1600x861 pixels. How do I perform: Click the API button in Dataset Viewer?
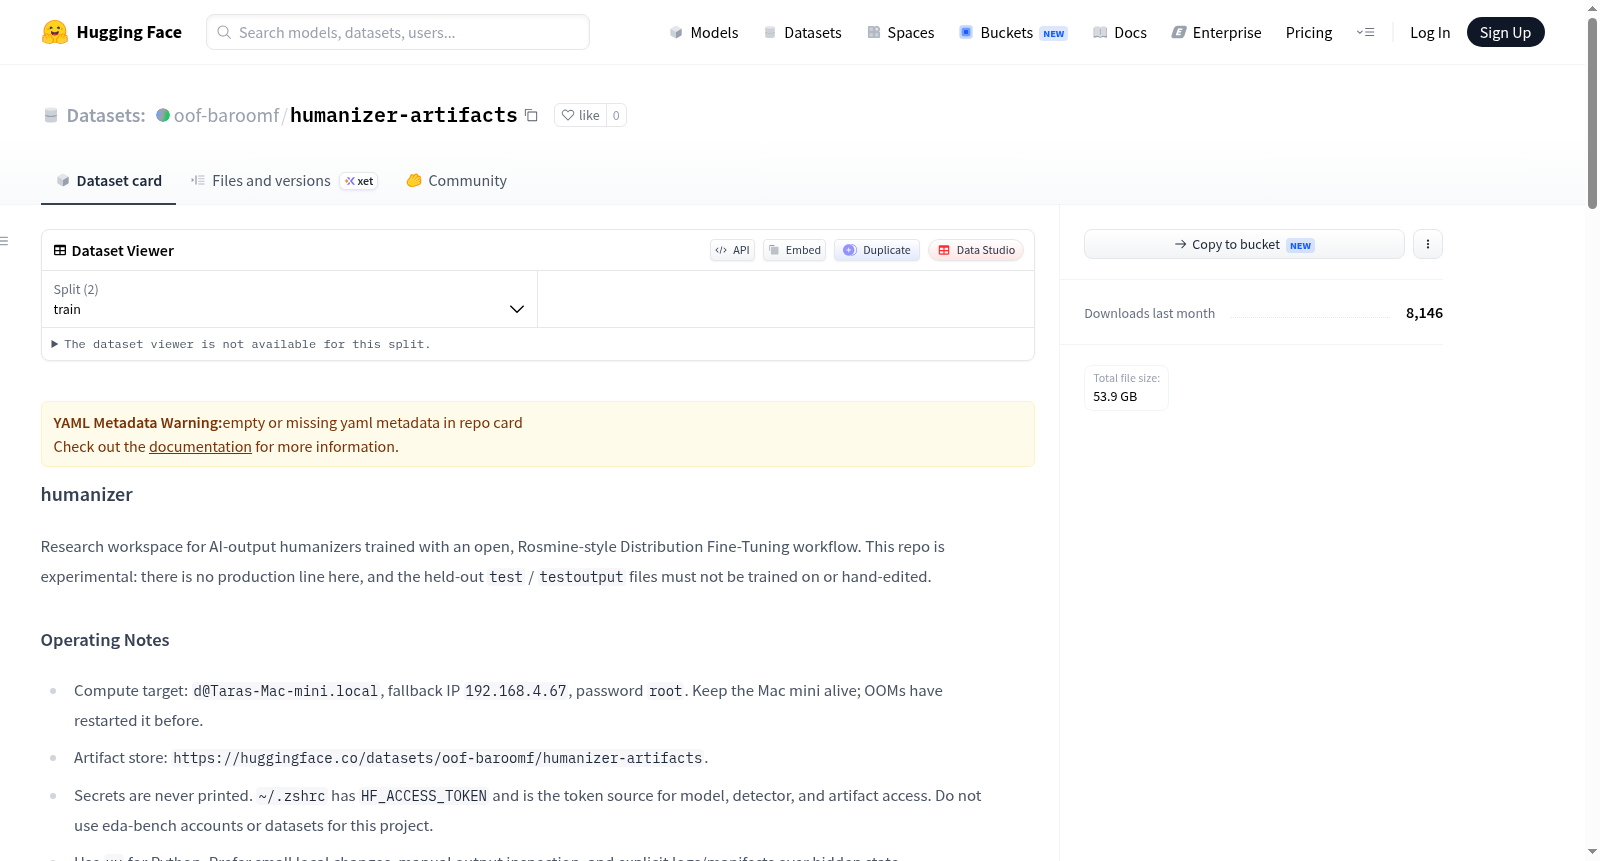(732, 250)
